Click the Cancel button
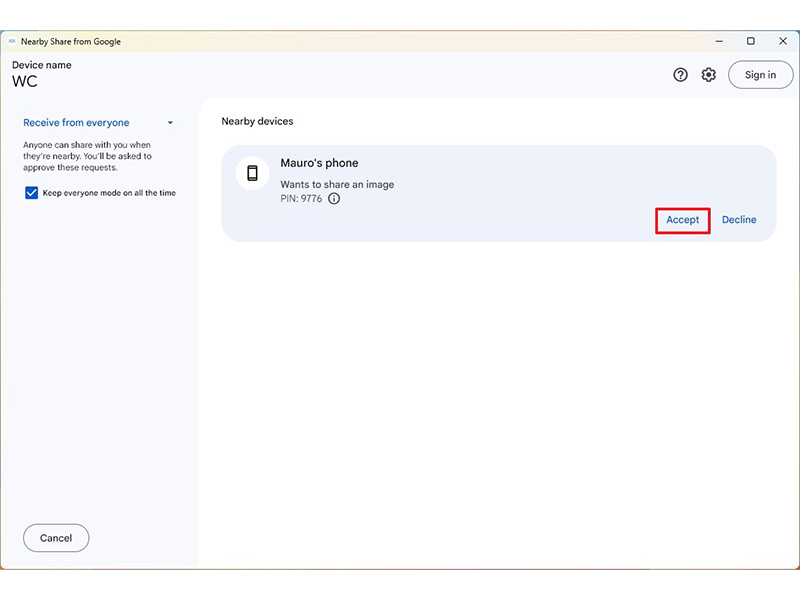The height and width of the screenshot is (600, 800). coord(56,538)
